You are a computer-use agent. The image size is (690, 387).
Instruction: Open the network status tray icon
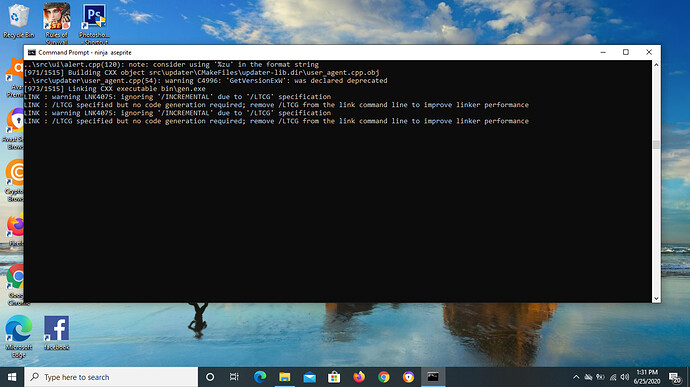click(x=613, y=377)
